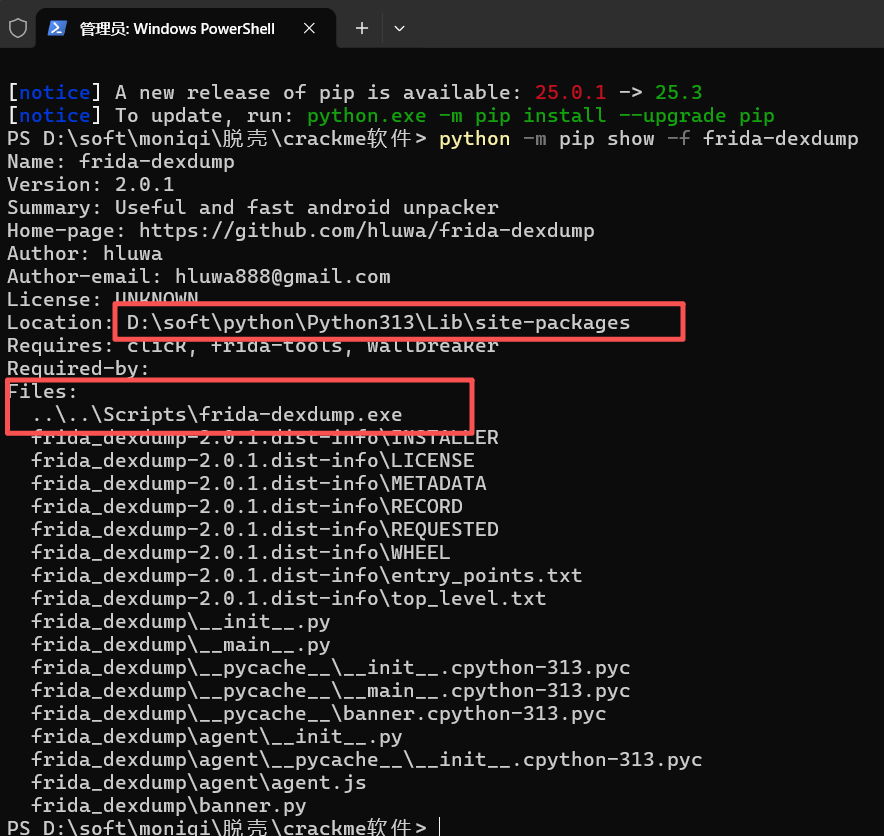Click the frida_dexdump\agent\__init__.py file entry
Viewport: 884px width, 836px height.
pos(216,737)
